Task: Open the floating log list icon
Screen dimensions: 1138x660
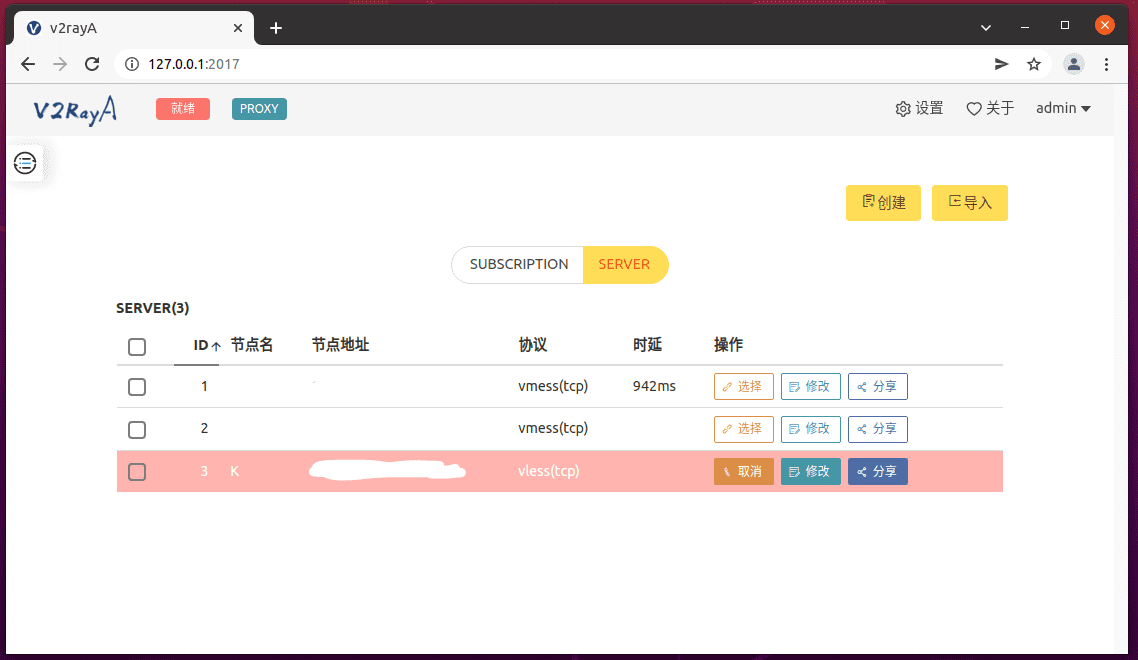Action: click(25, 163)
